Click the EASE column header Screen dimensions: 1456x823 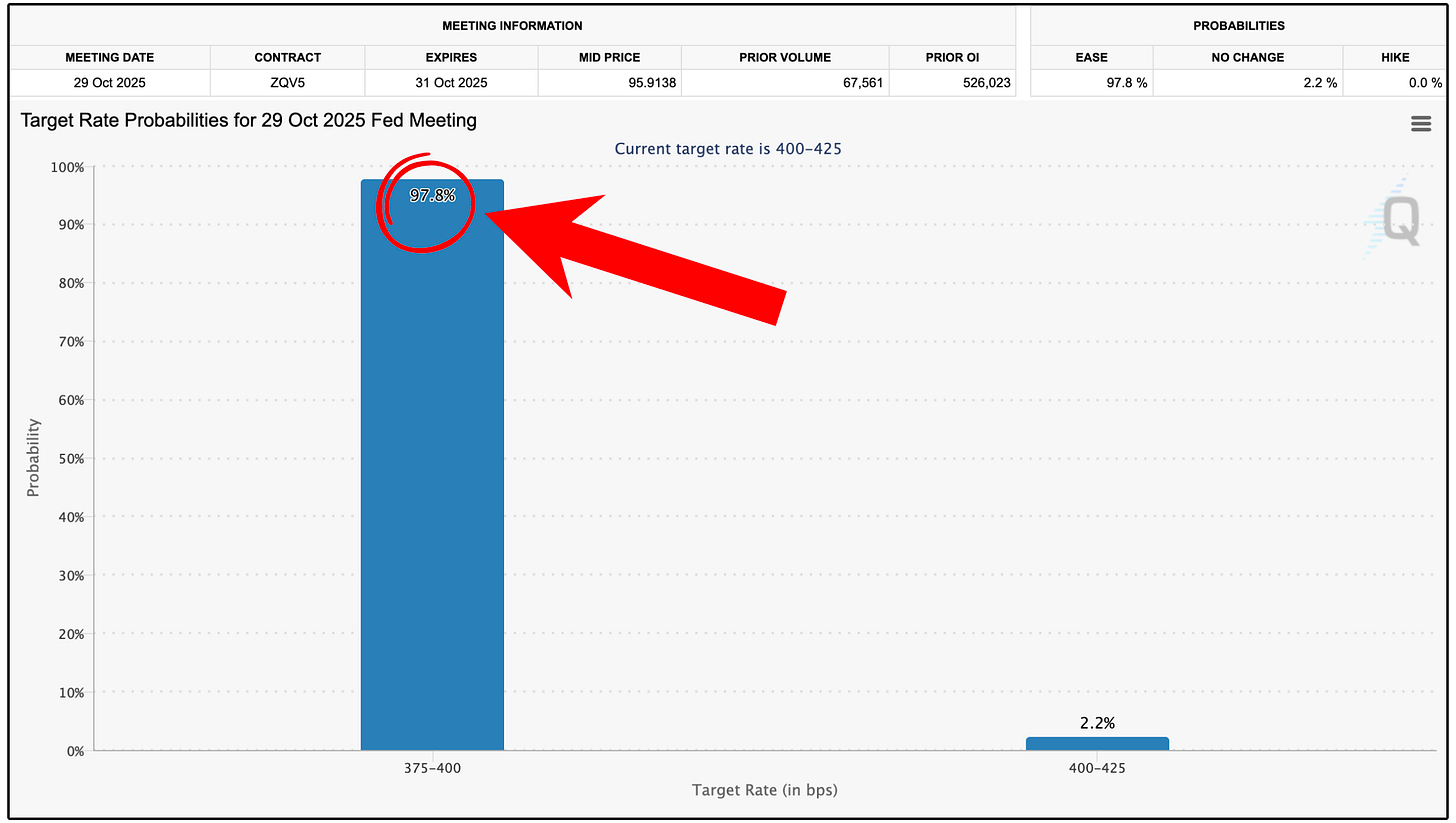[x=1091, y=57]
